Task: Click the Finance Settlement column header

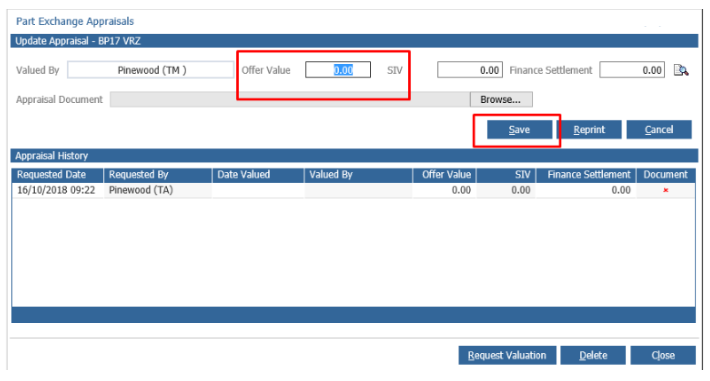Action: pos(586,175)
